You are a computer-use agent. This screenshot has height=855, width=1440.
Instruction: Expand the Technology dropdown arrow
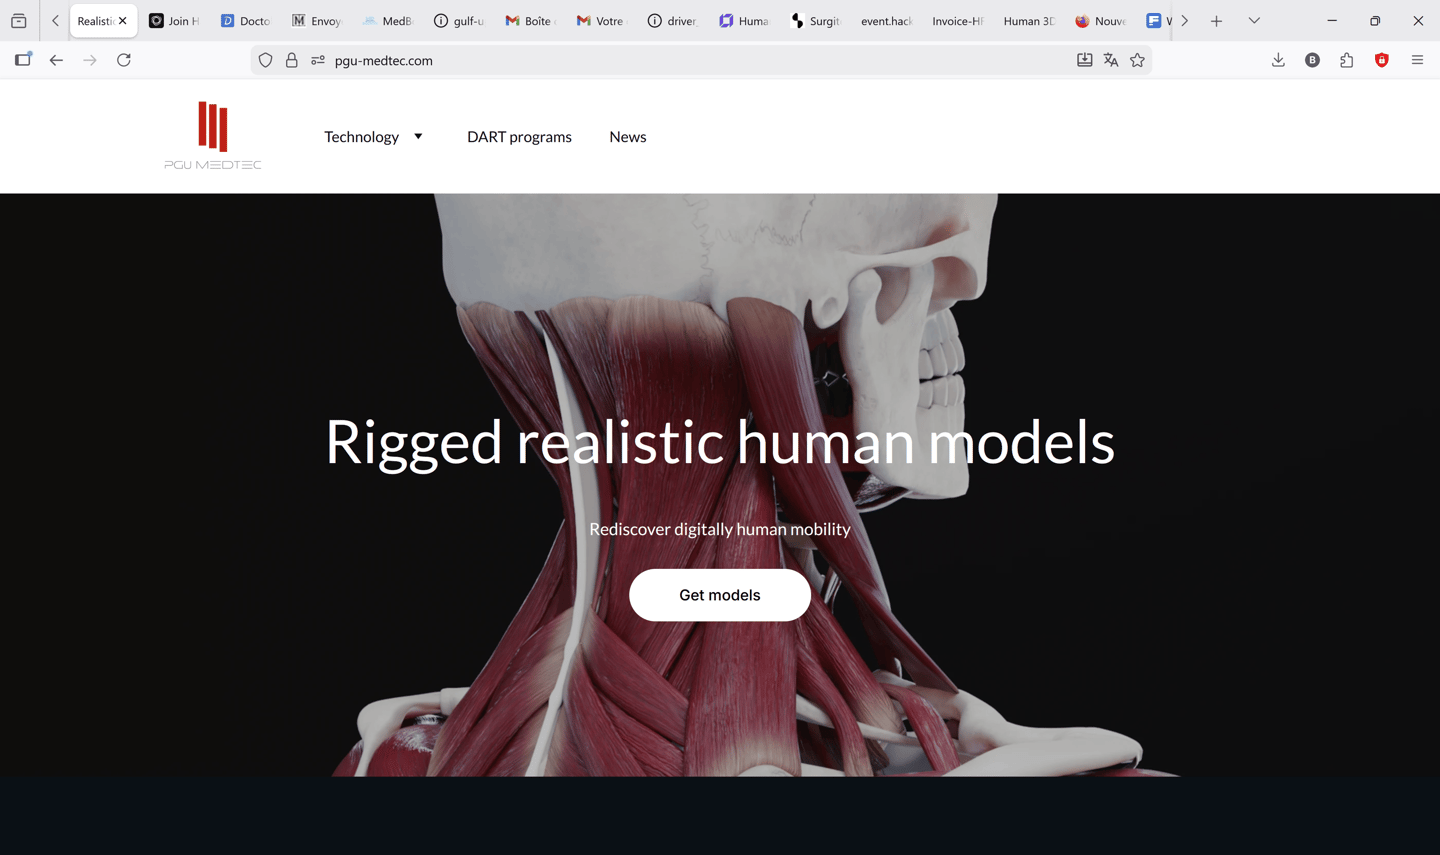tap(418, 137)
